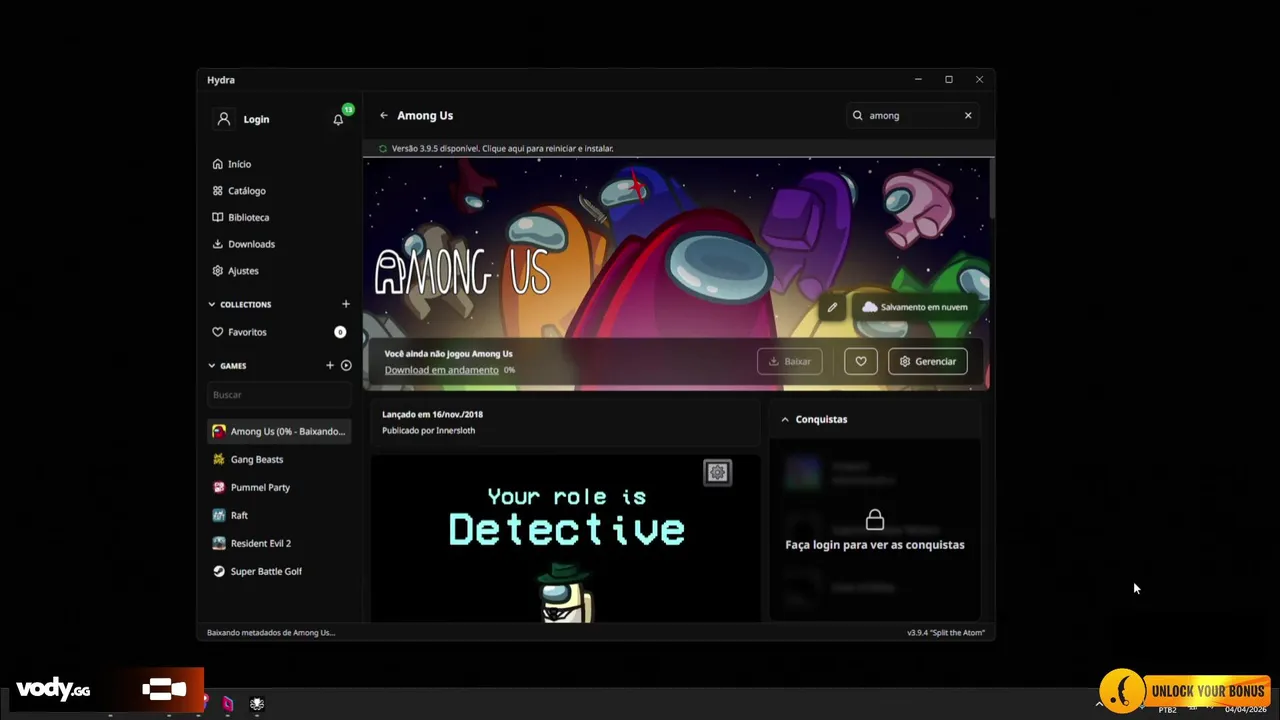Minimize the Hydra window
Viewport: 1280px width, 720px height.
click(x=918, y=80)
